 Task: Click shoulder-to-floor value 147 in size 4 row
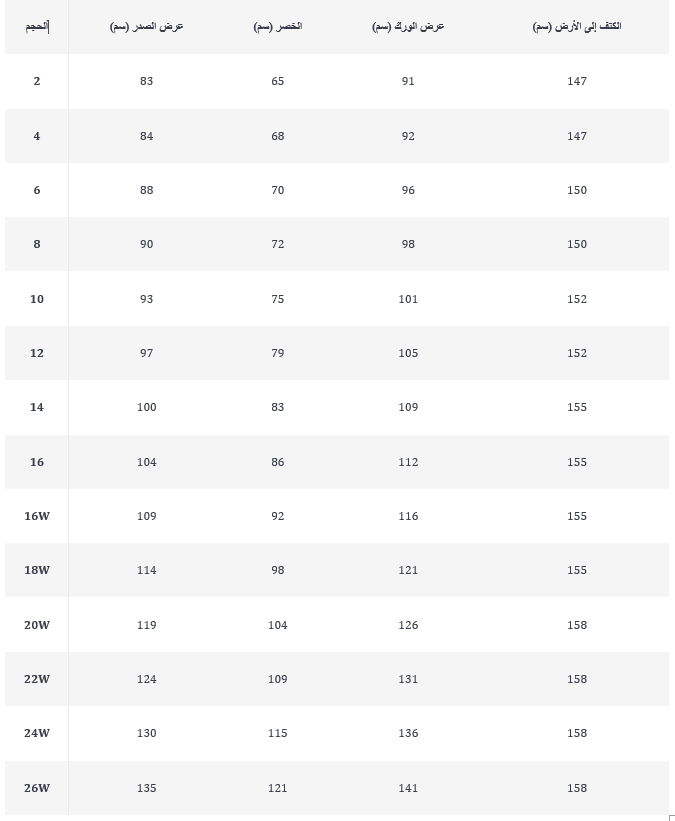(x=577, y=136)
